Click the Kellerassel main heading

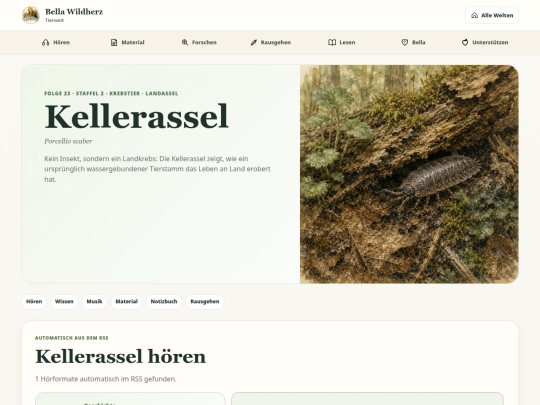click(x=136, y=116)
